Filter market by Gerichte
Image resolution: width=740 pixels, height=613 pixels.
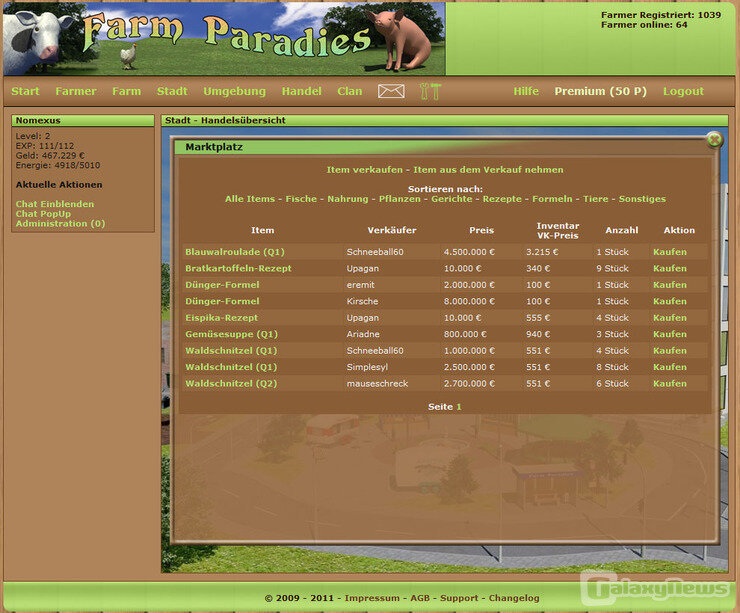pos(452,199)
